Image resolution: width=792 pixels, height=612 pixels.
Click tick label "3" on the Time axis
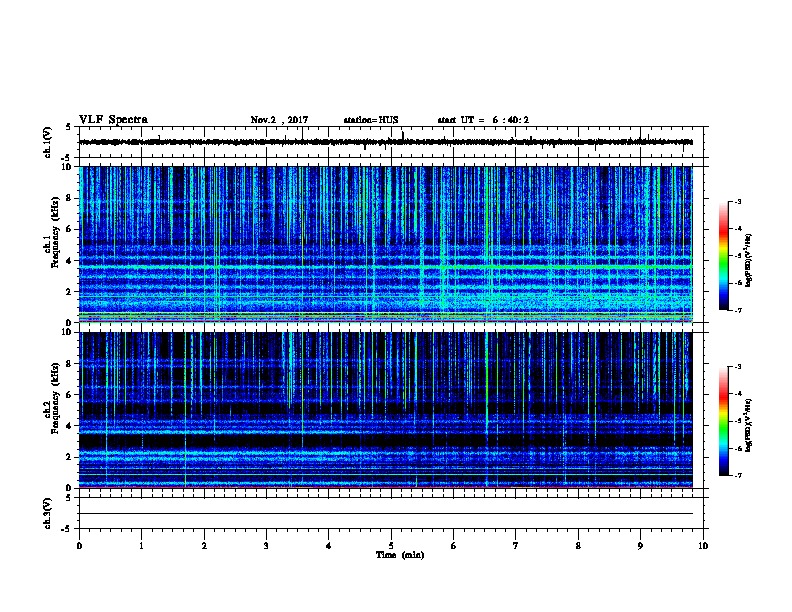click(266, 546)
